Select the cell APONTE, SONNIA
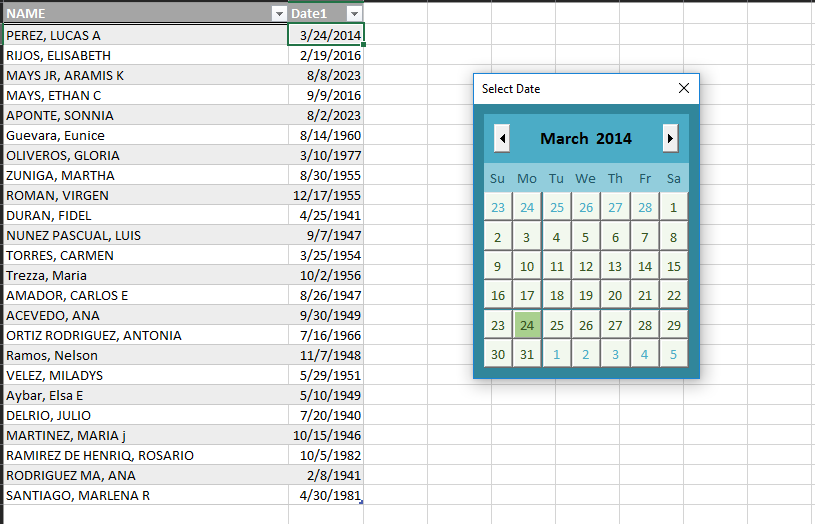This screenshot has height=524, width=815. coord(146,115)
